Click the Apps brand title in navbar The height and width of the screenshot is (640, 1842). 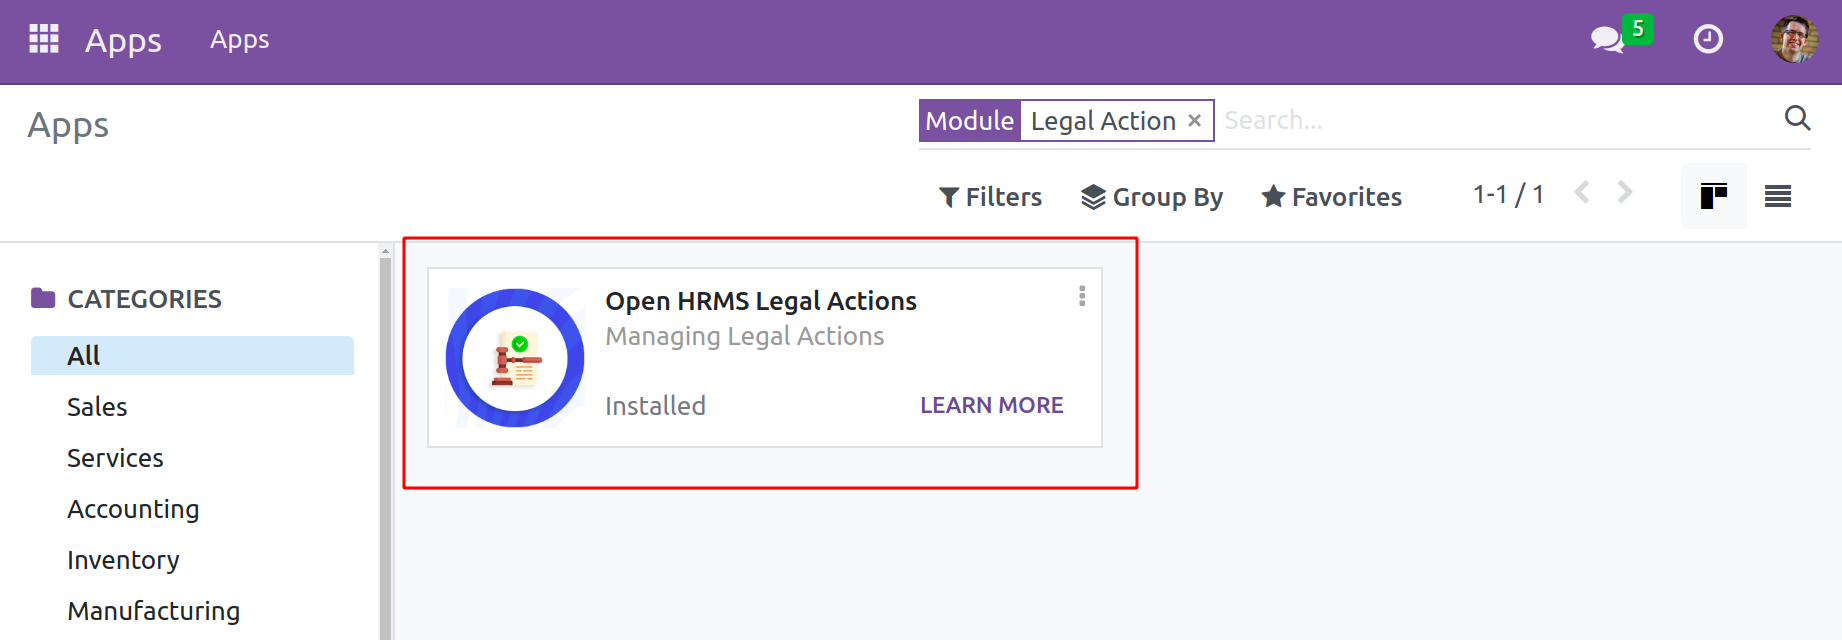(x=123, y=40)
